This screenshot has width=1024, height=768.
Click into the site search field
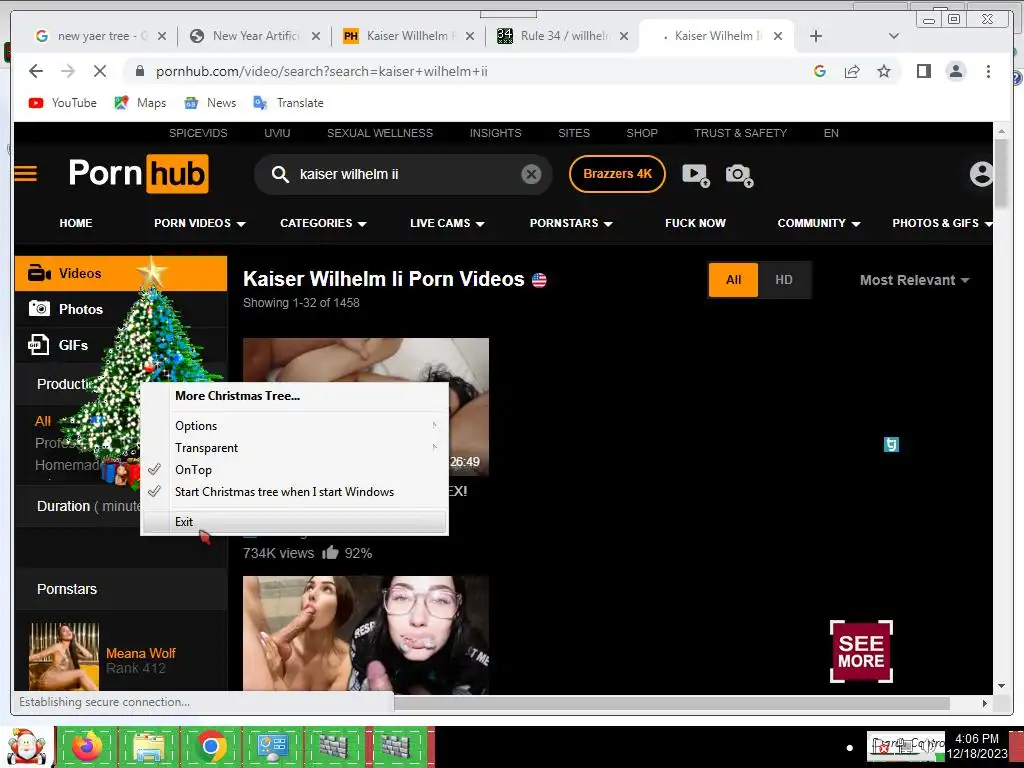pyautogui.click(x=405, y=174)
